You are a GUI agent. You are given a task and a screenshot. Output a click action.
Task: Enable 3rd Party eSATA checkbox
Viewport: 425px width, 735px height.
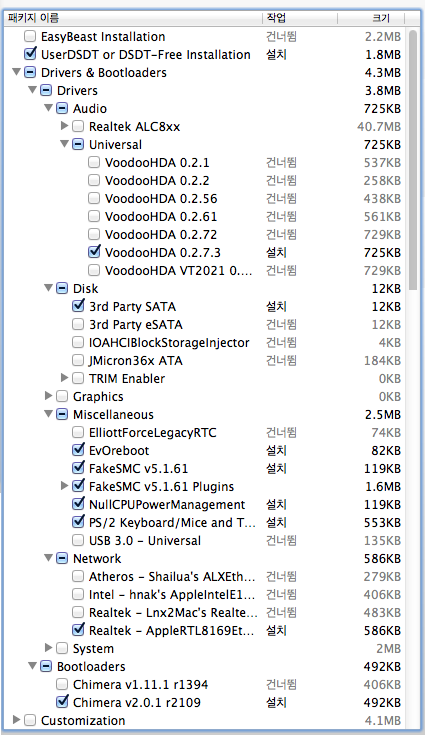pyautogui.click(x=78, y=324)
